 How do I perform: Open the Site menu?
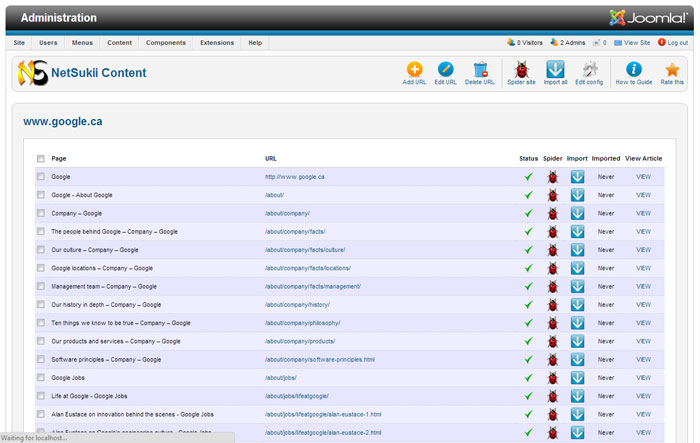[19, 43]
